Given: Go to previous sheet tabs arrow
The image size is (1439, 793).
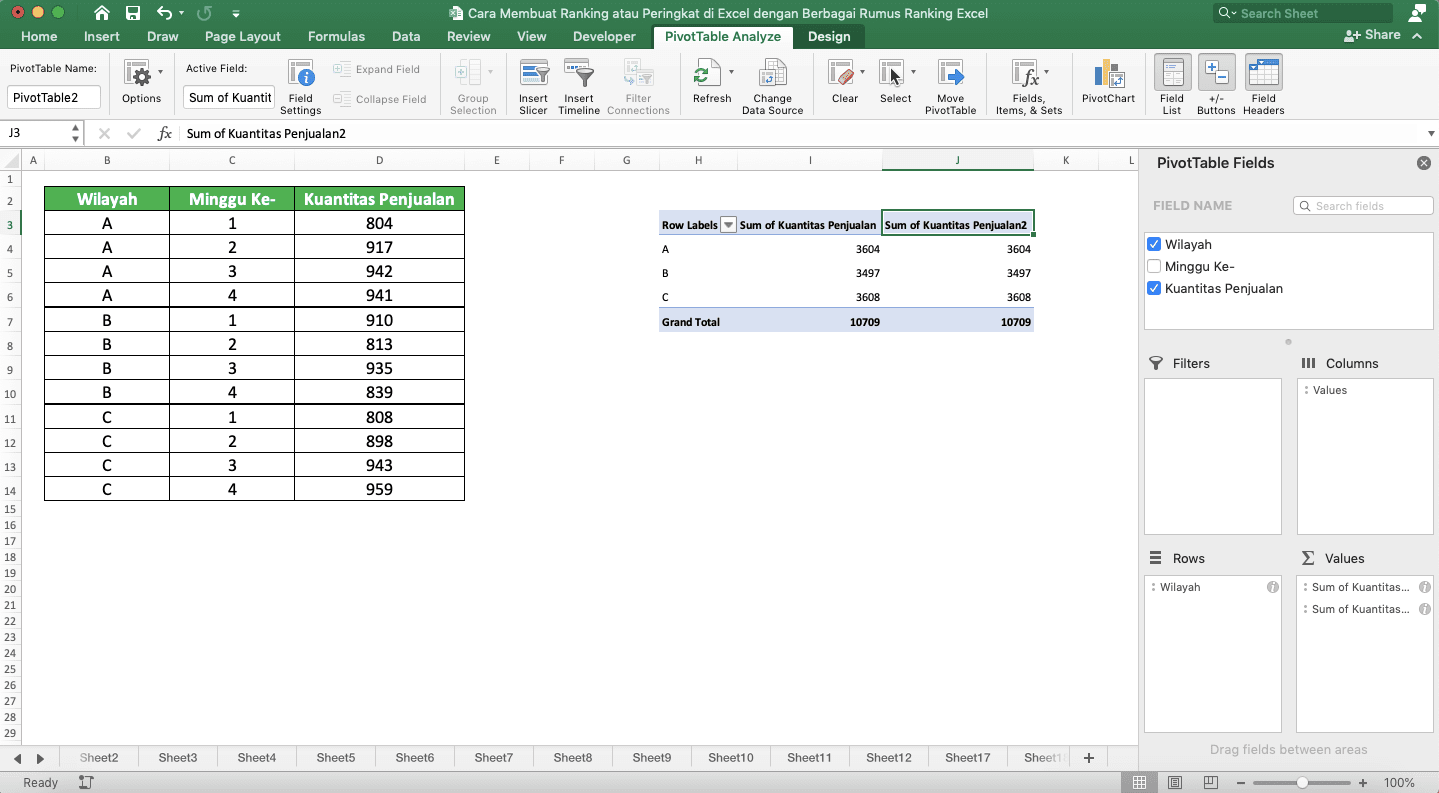Looking at the screenshot, I should coord(18,759).
